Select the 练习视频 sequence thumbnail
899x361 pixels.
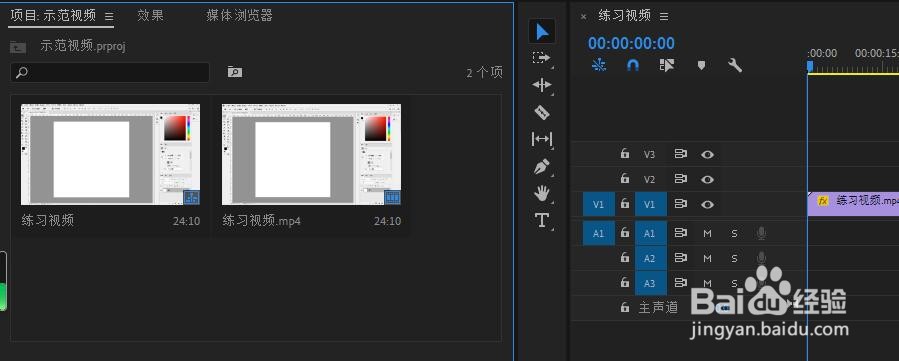(110, 154)
